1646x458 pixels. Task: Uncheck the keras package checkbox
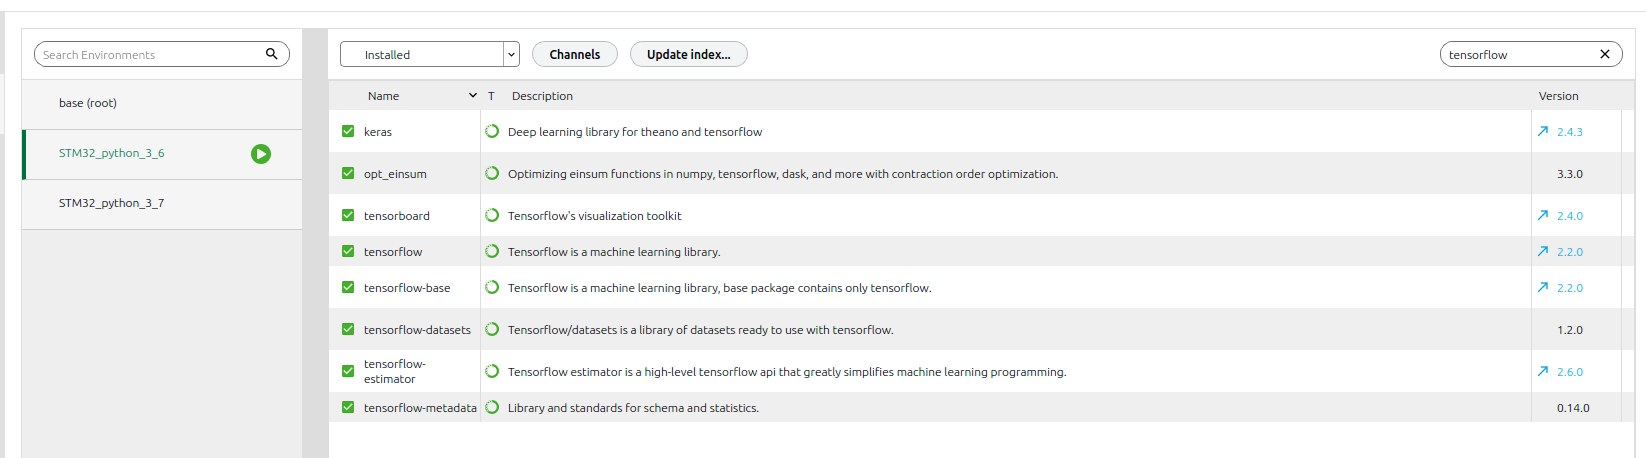click(x=348, y=131)
